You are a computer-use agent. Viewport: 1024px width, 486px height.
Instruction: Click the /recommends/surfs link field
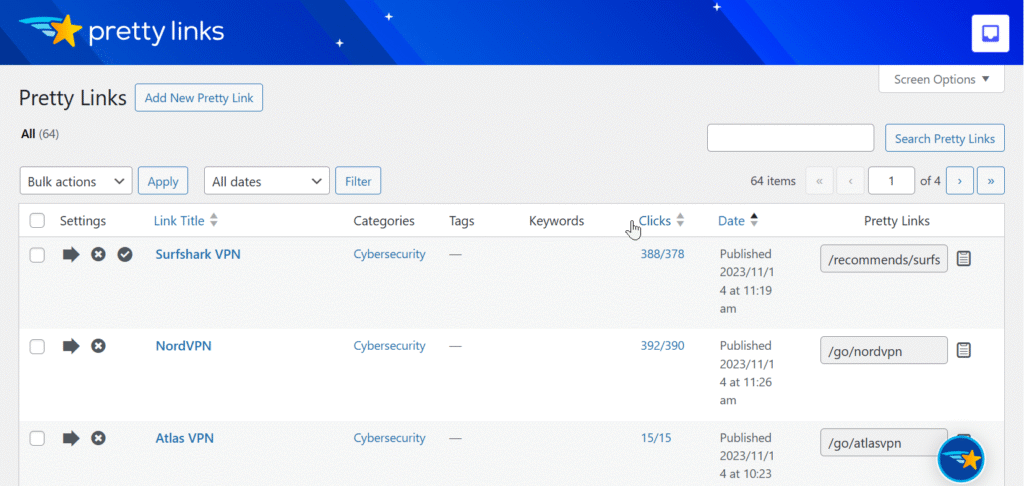884,259
